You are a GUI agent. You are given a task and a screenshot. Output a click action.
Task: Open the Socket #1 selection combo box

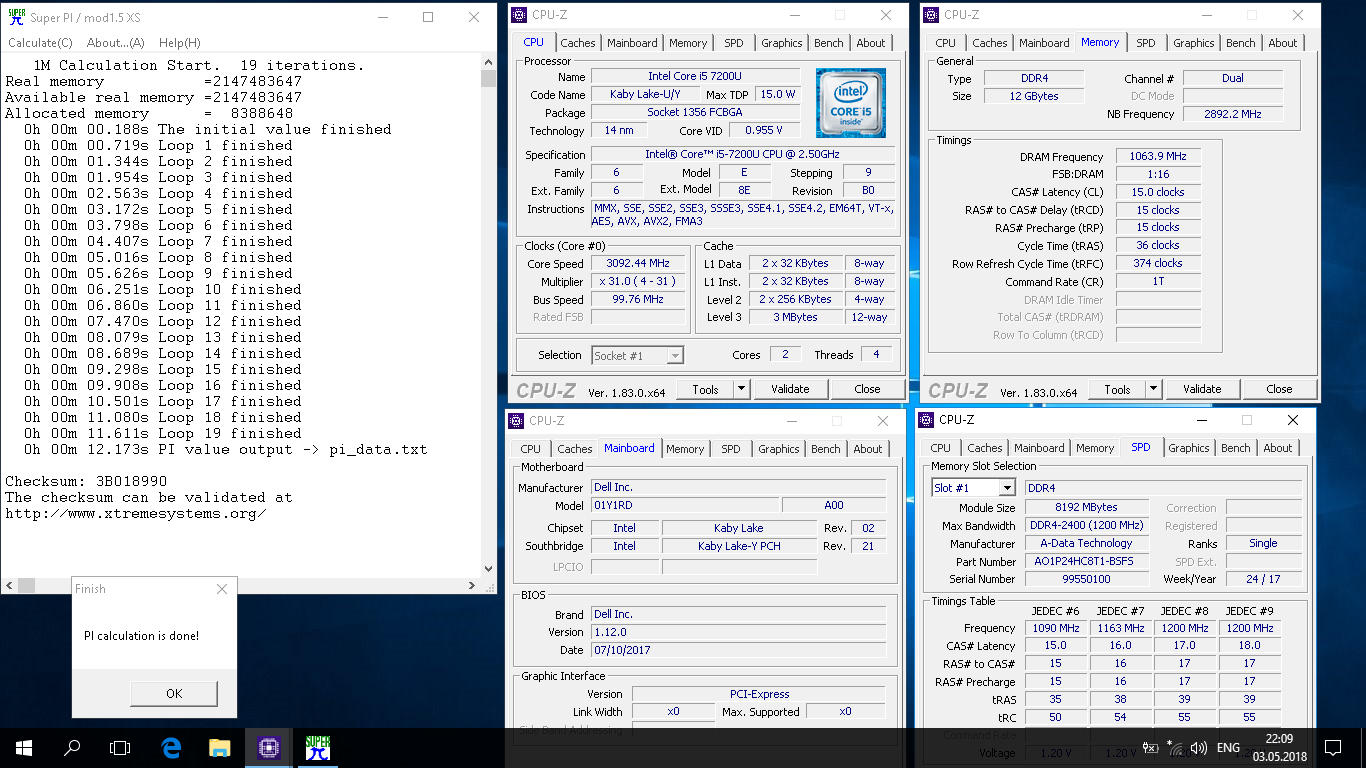637,355
